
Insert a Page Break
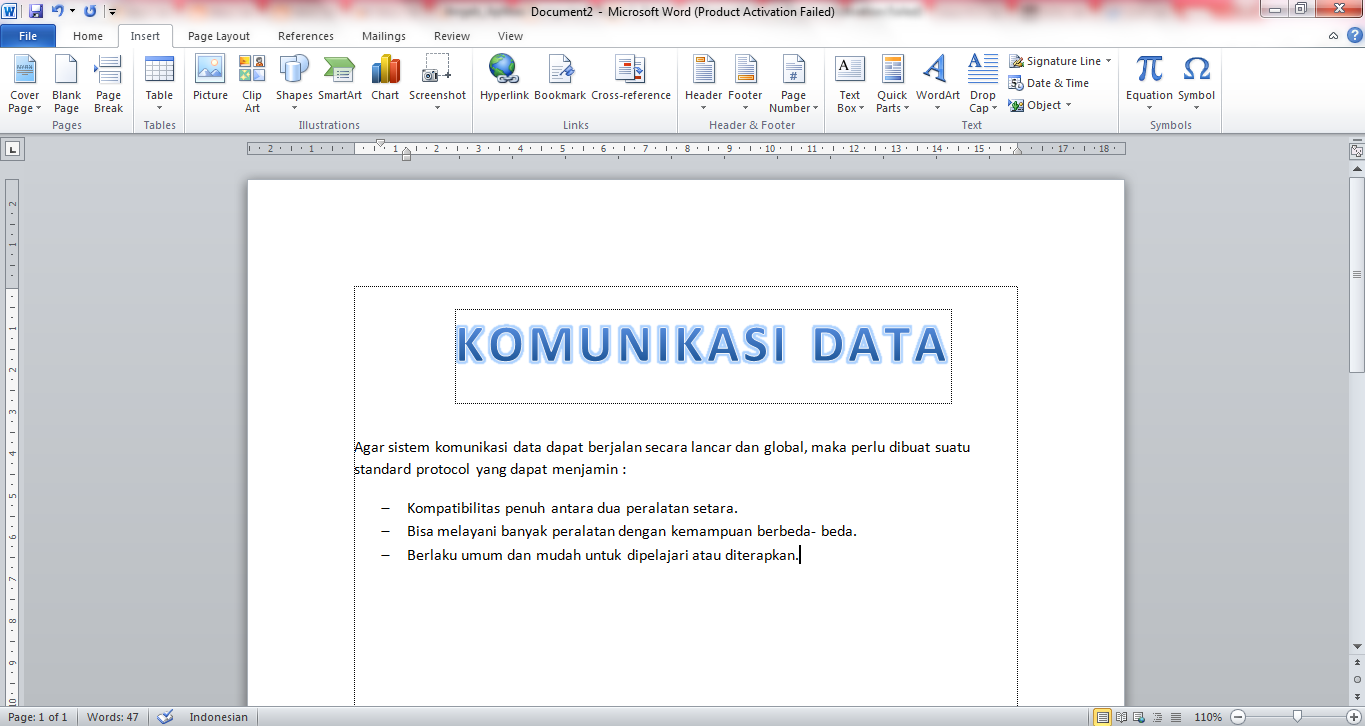coord(108,84)
